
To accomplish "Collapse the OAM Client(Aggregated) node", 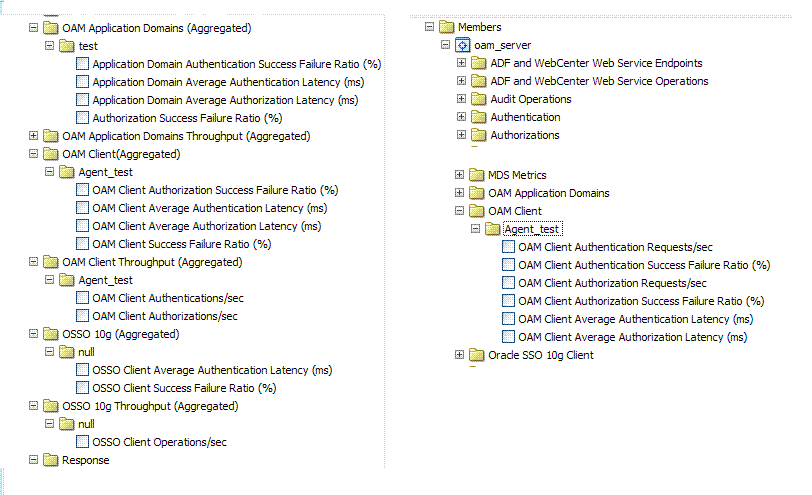I will pyautogui.click(x=34, y=154).
